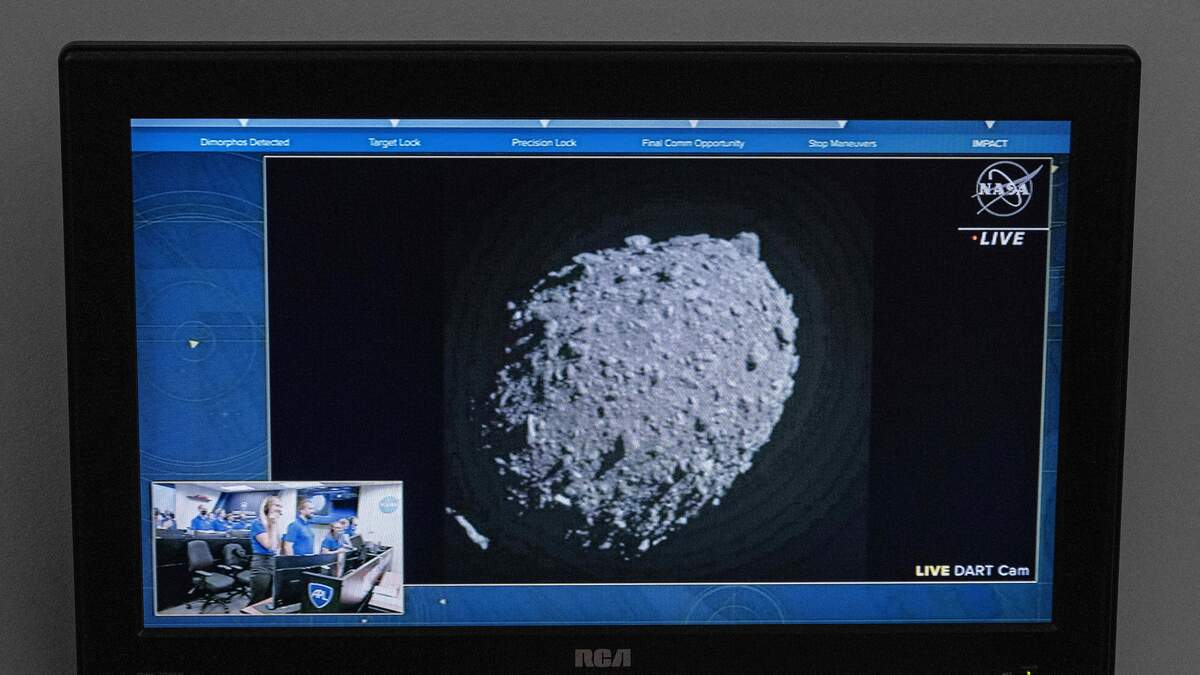1200x675 pixels.
Task: Click the red dot LIVE indicator
Action: [974, 239]
